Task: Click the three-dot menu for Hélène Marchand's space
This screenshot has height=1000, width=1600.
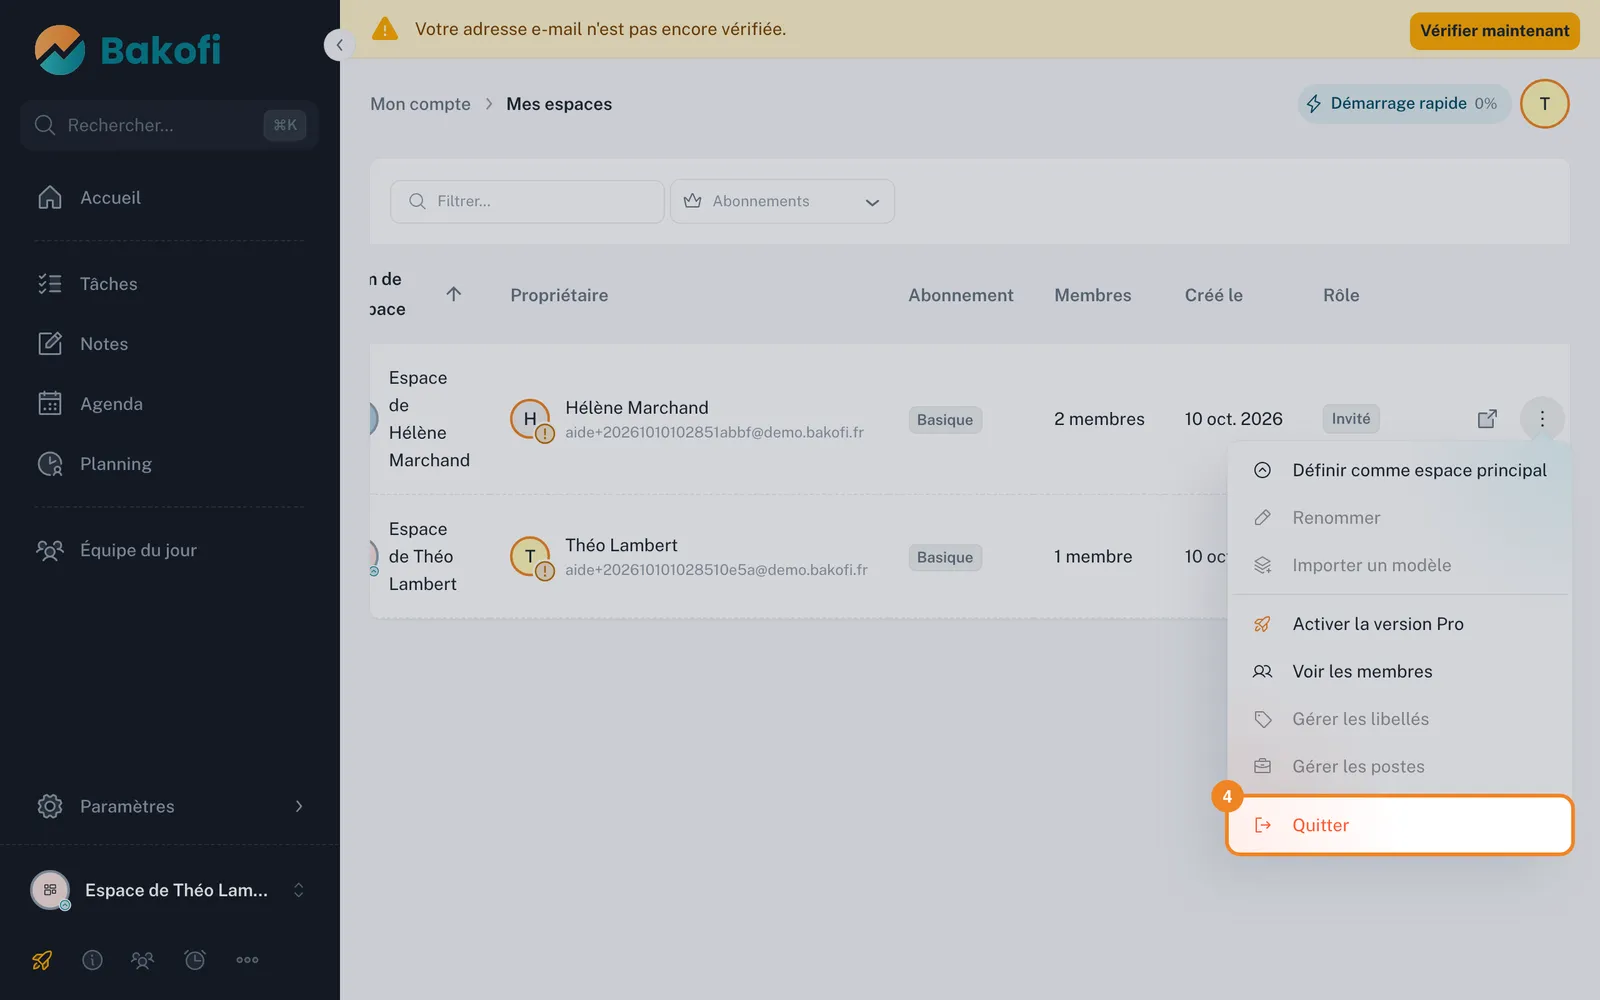Action: tap(1542, 419)
